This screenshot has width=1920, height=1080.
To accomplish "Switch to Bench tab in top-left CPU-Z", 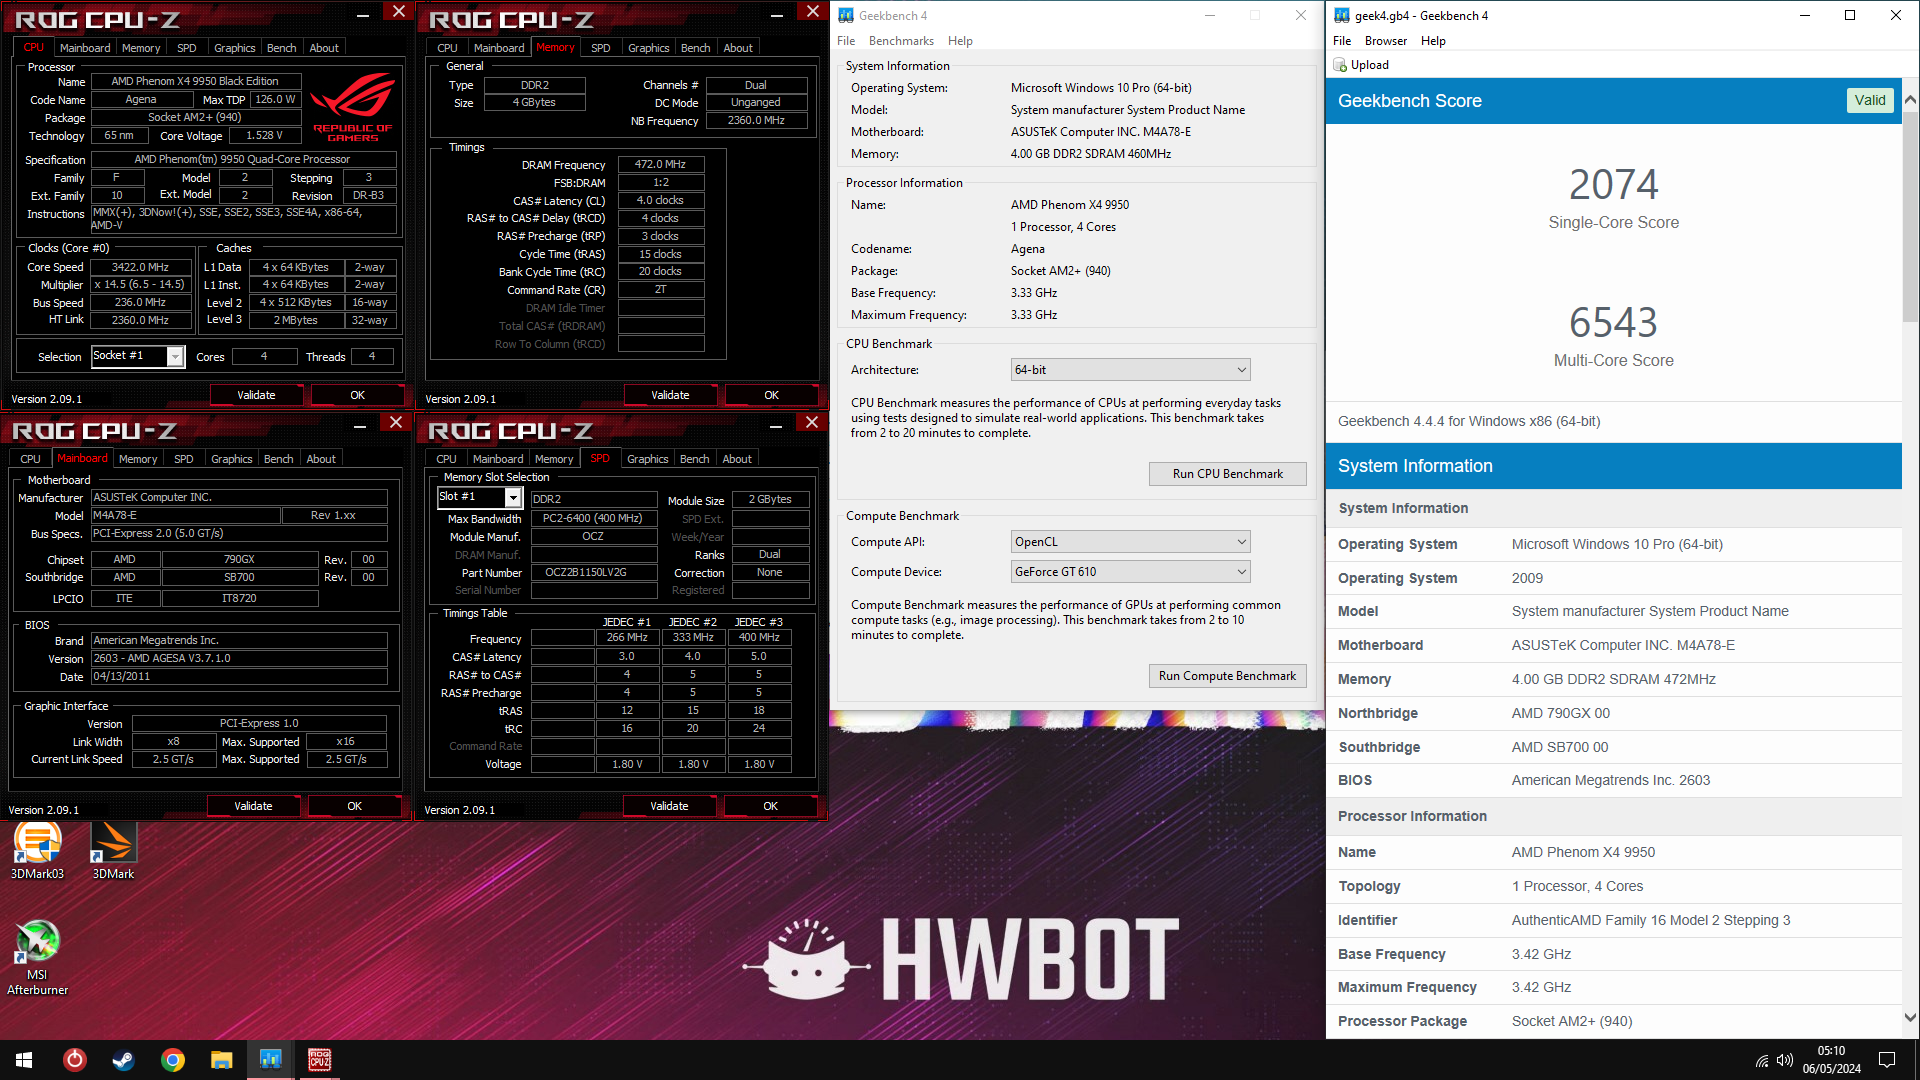I will click(281, 48).
